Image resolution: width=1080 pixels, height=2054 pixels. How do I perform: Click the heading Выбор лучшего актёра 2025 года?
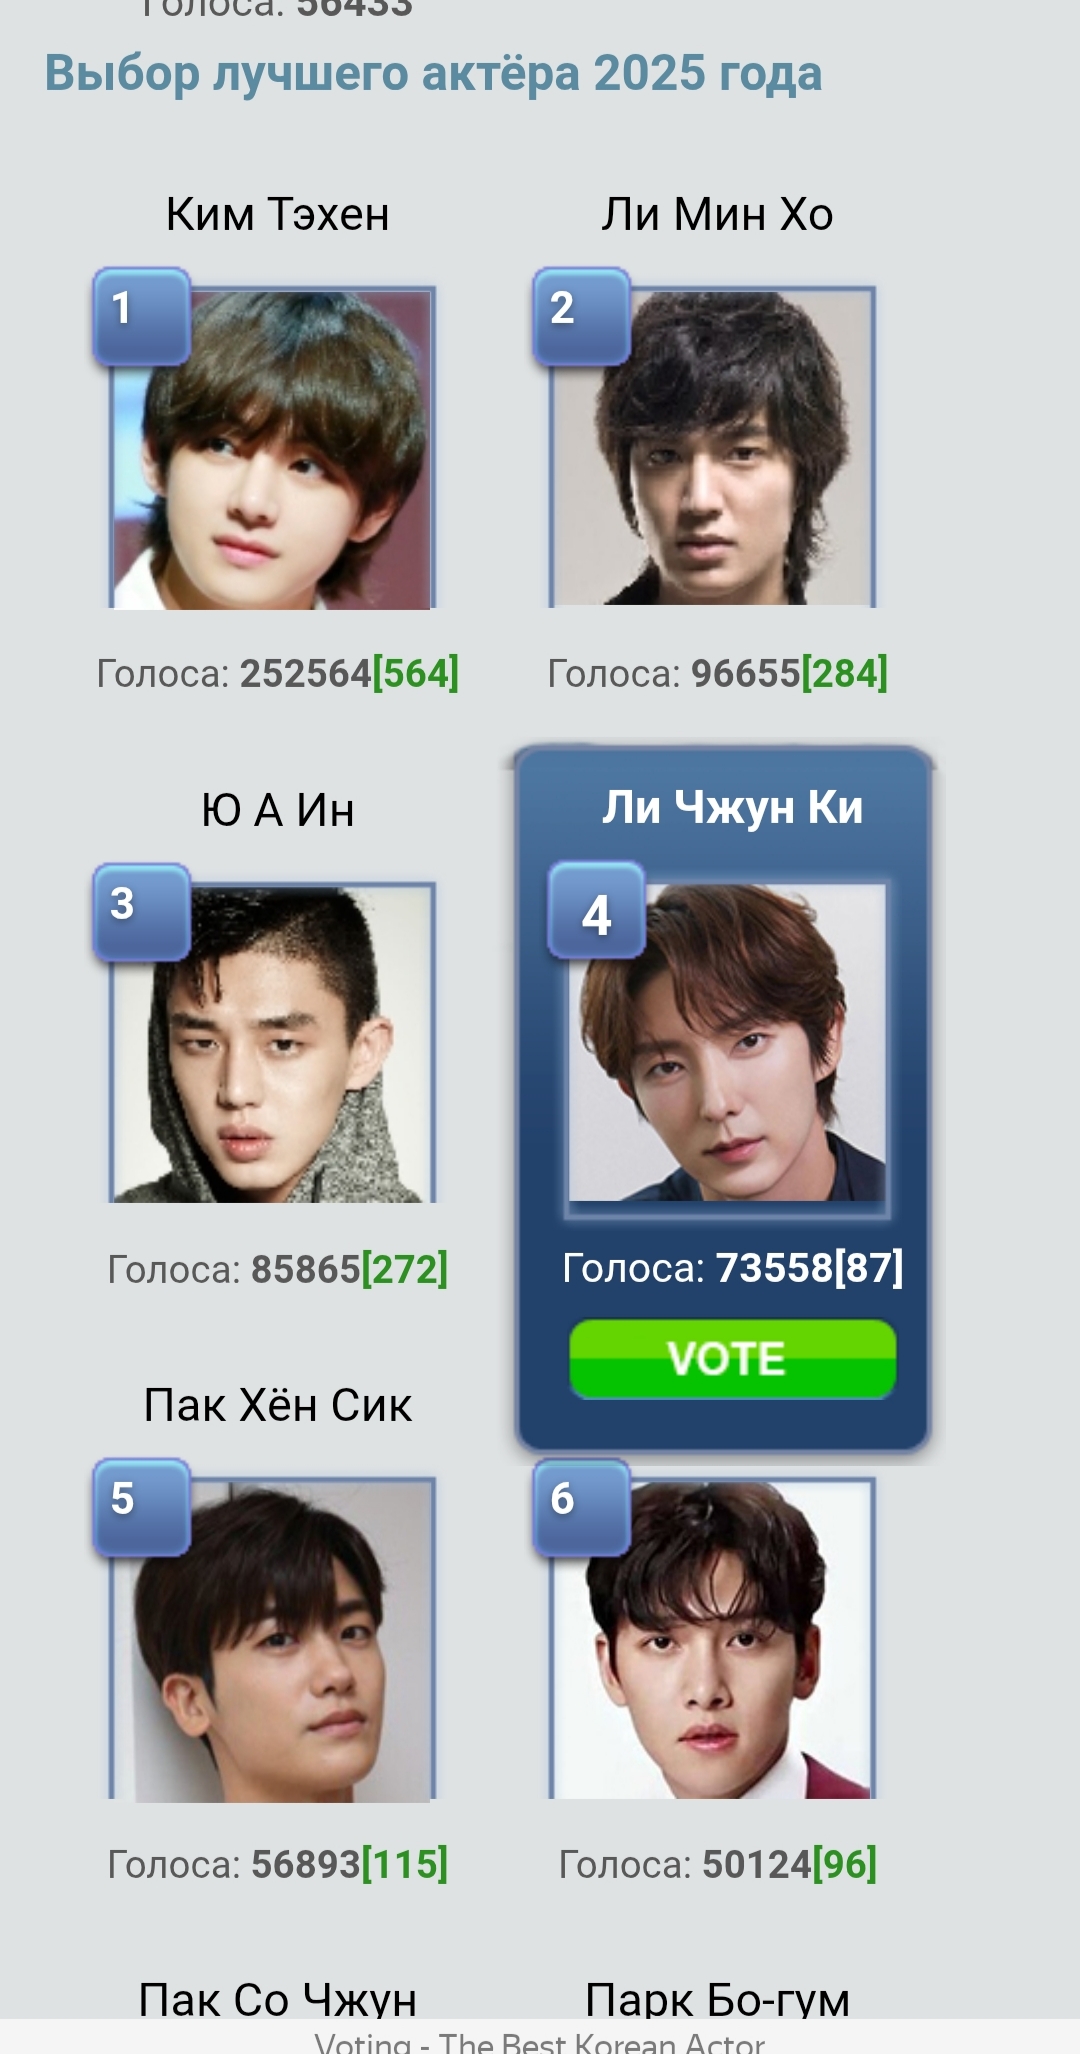433,74
